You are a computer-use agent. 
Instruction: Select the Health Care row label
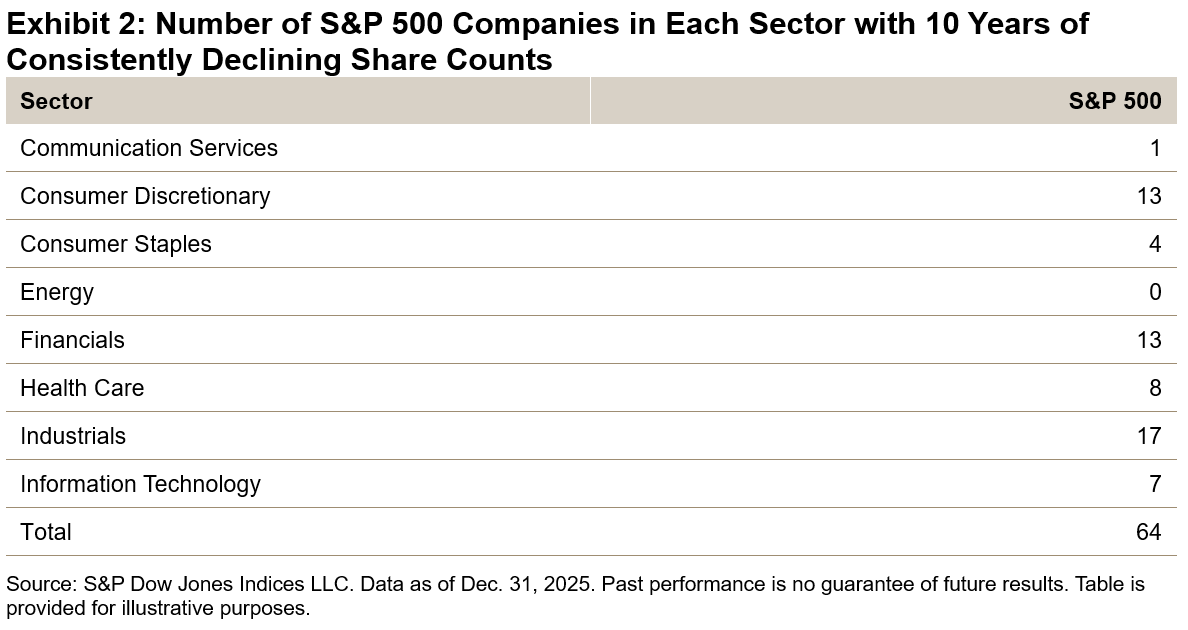click(82, 388)
